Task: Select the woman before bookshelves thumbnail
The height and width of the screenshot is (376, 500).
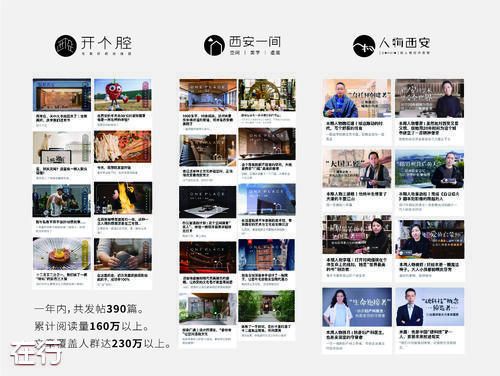Action: (x=357, y=235)
